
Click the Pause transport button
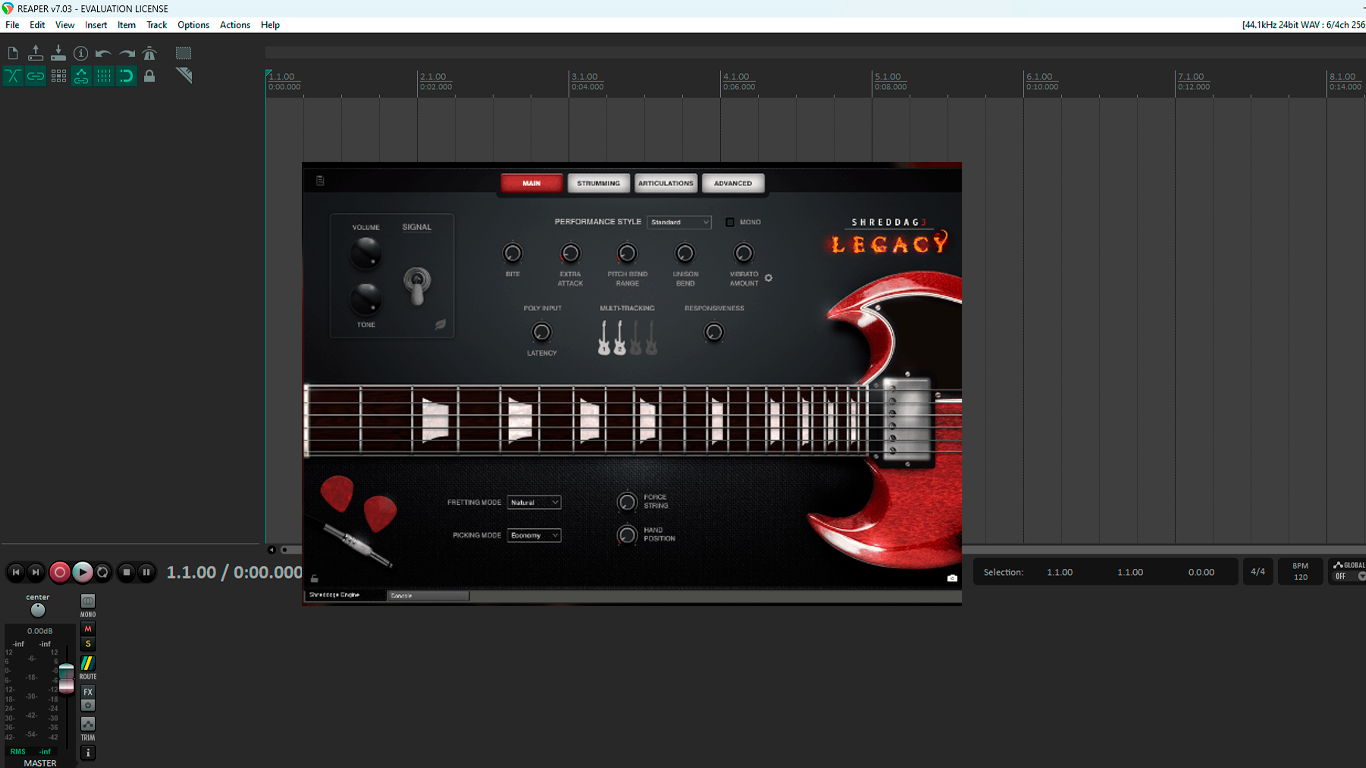pyautogui.click(x=147, y=572)
